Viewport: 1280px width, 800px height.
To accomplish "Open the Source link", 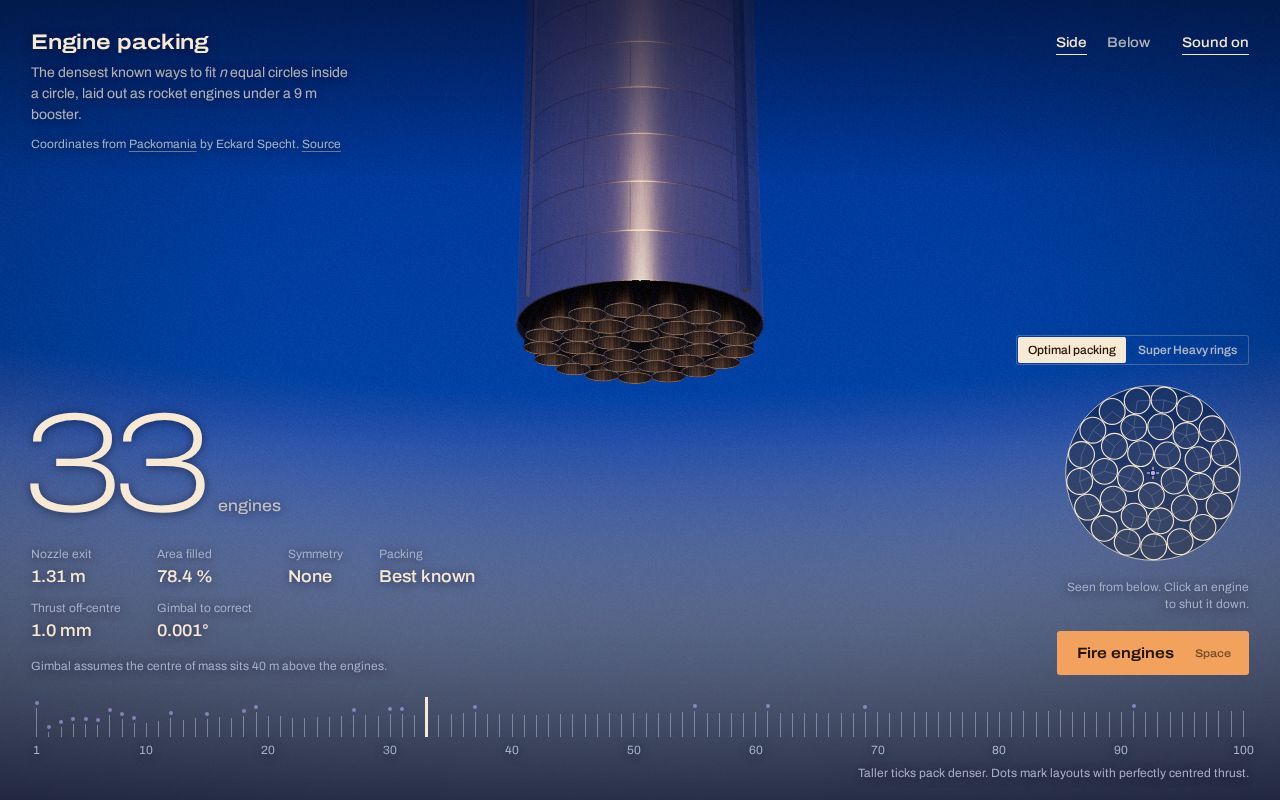I will [x=321, y=144].
